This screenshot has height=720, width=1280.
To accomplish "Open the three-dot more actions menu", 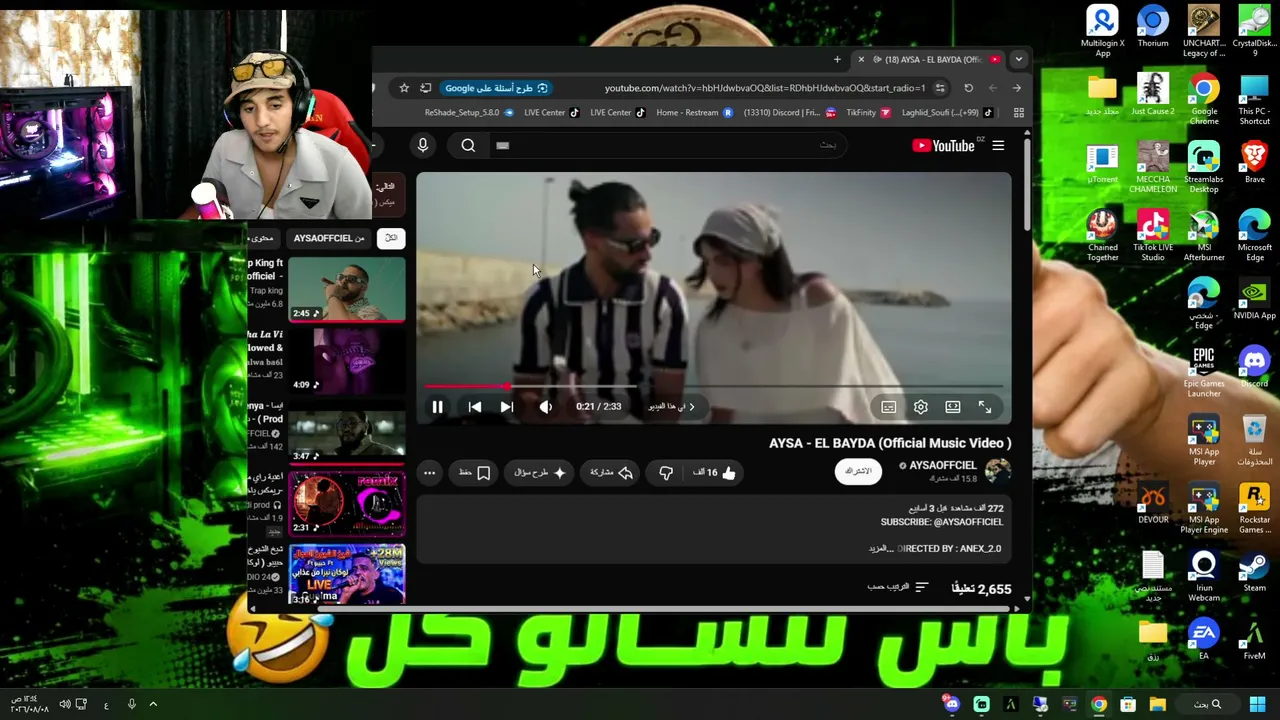I will (429, 473).
